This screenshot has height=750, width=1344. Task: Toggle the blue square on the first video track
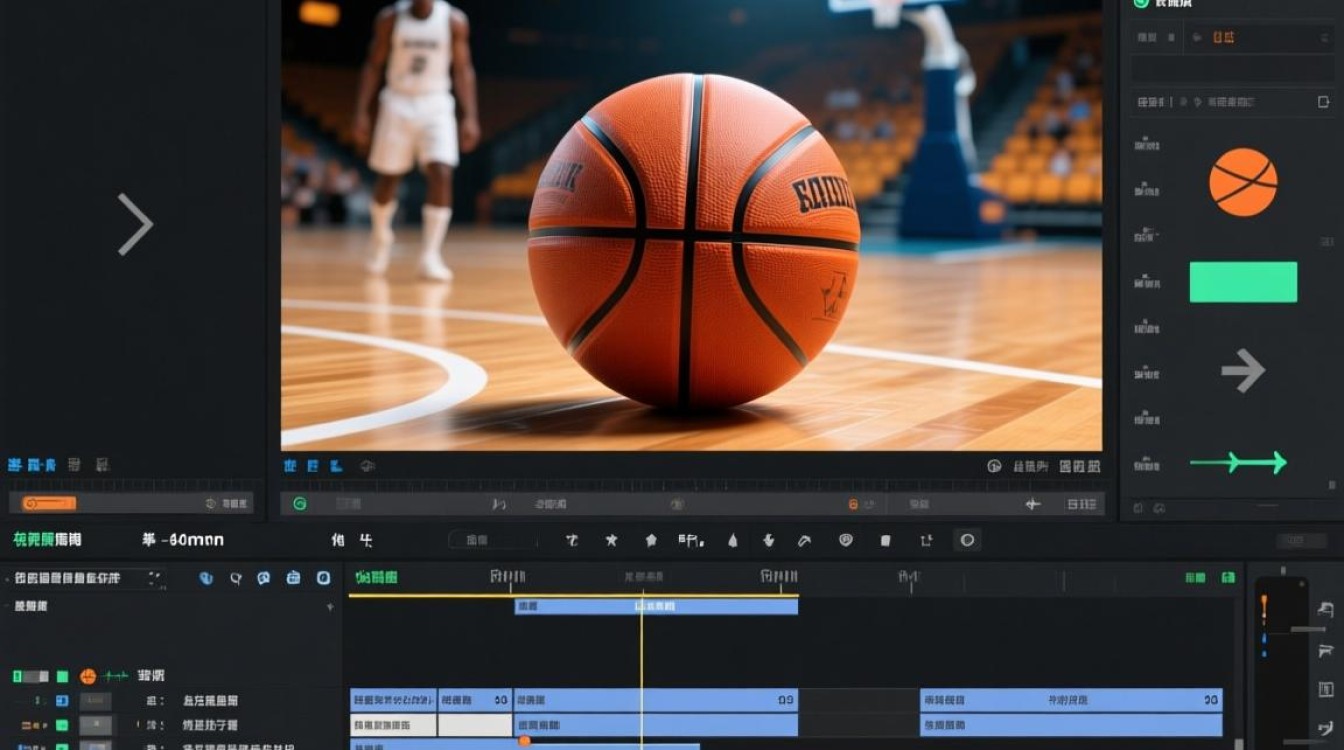coord(62,701)
